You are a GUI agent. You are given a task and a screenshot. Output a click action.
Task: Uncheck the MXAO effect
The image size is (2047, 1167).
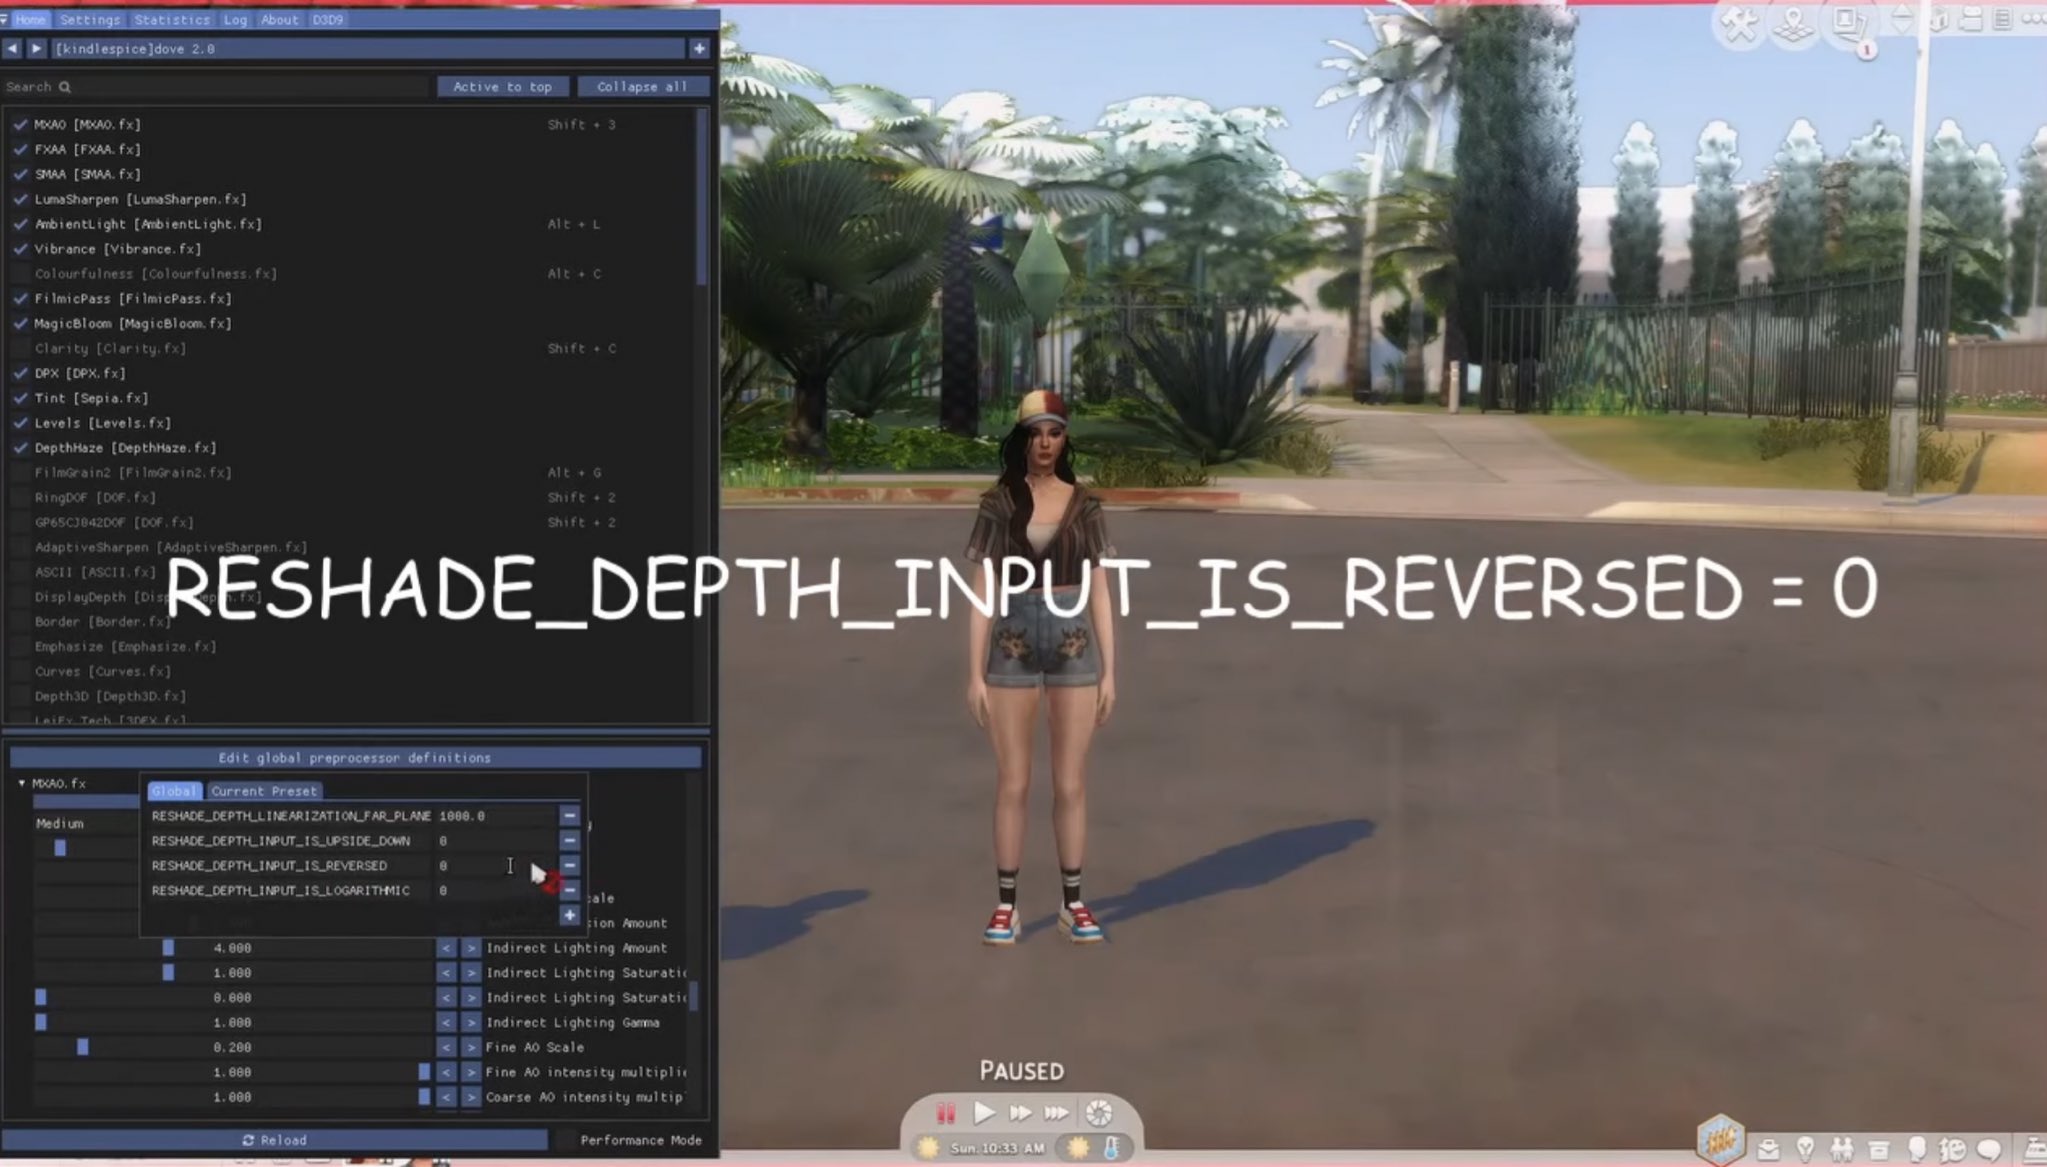20,124
